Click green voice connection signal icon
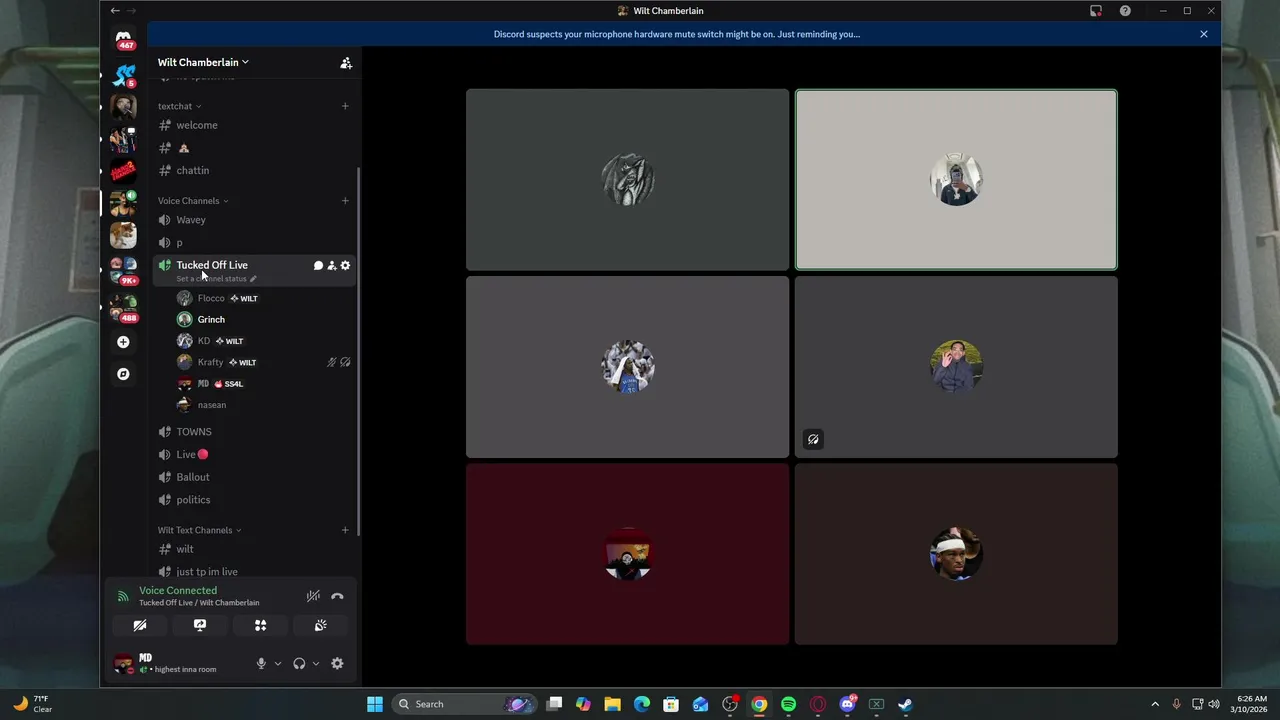The image size is (1280, 720). (123, 596)
